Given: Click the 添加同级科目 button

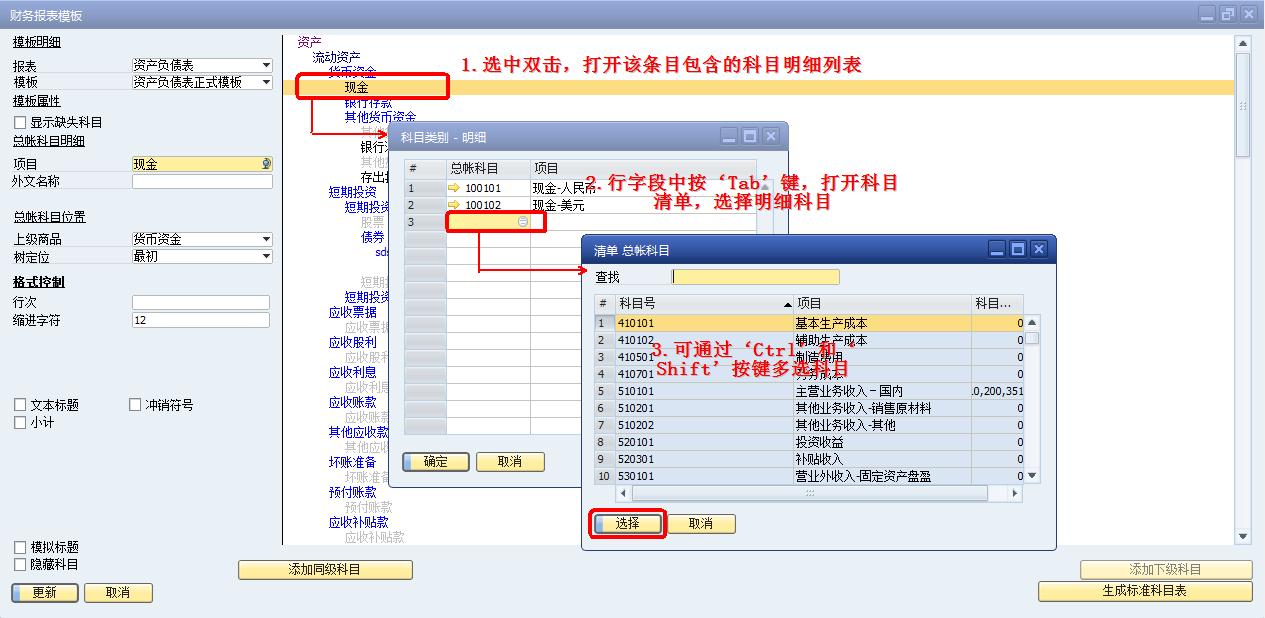Looking at the screenshot, I should click(x=325, y=570).
